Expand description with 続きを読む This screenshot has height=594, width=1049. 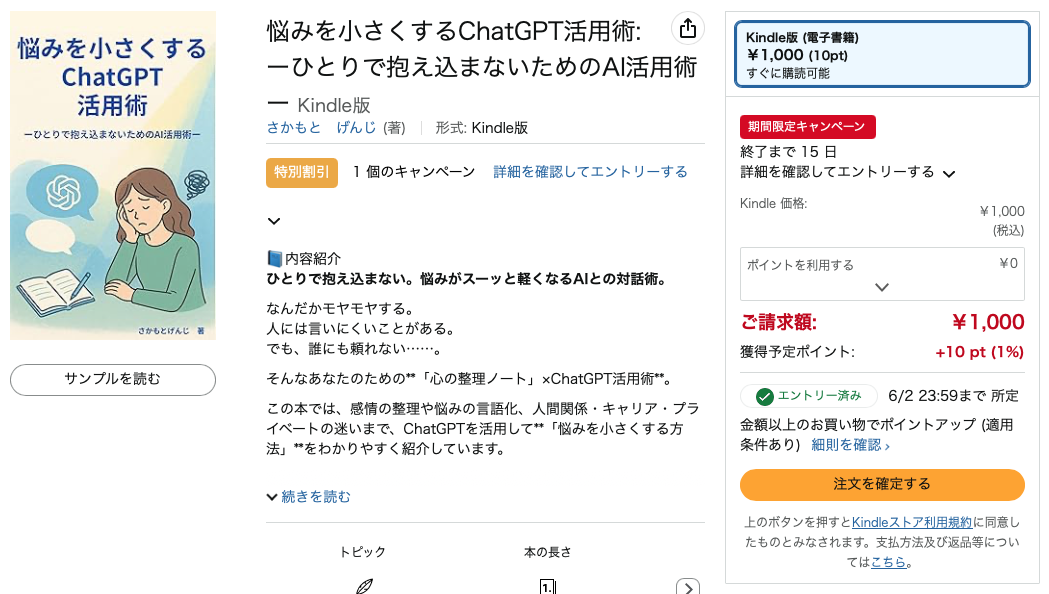[308, 496]
